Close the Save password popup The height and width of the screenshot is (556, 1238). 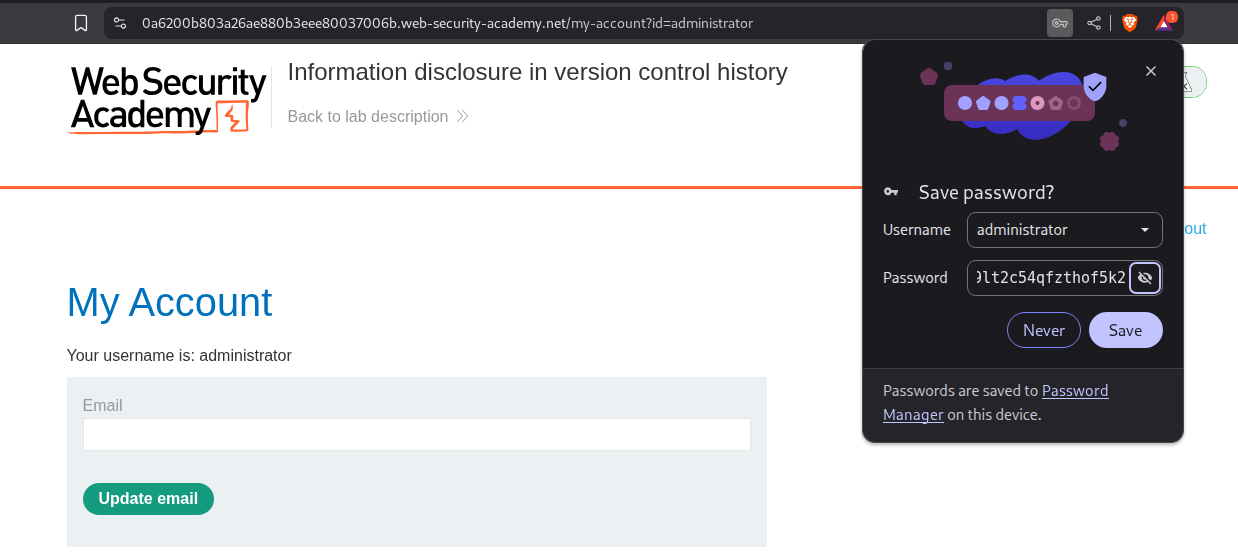pos(1151,71)
